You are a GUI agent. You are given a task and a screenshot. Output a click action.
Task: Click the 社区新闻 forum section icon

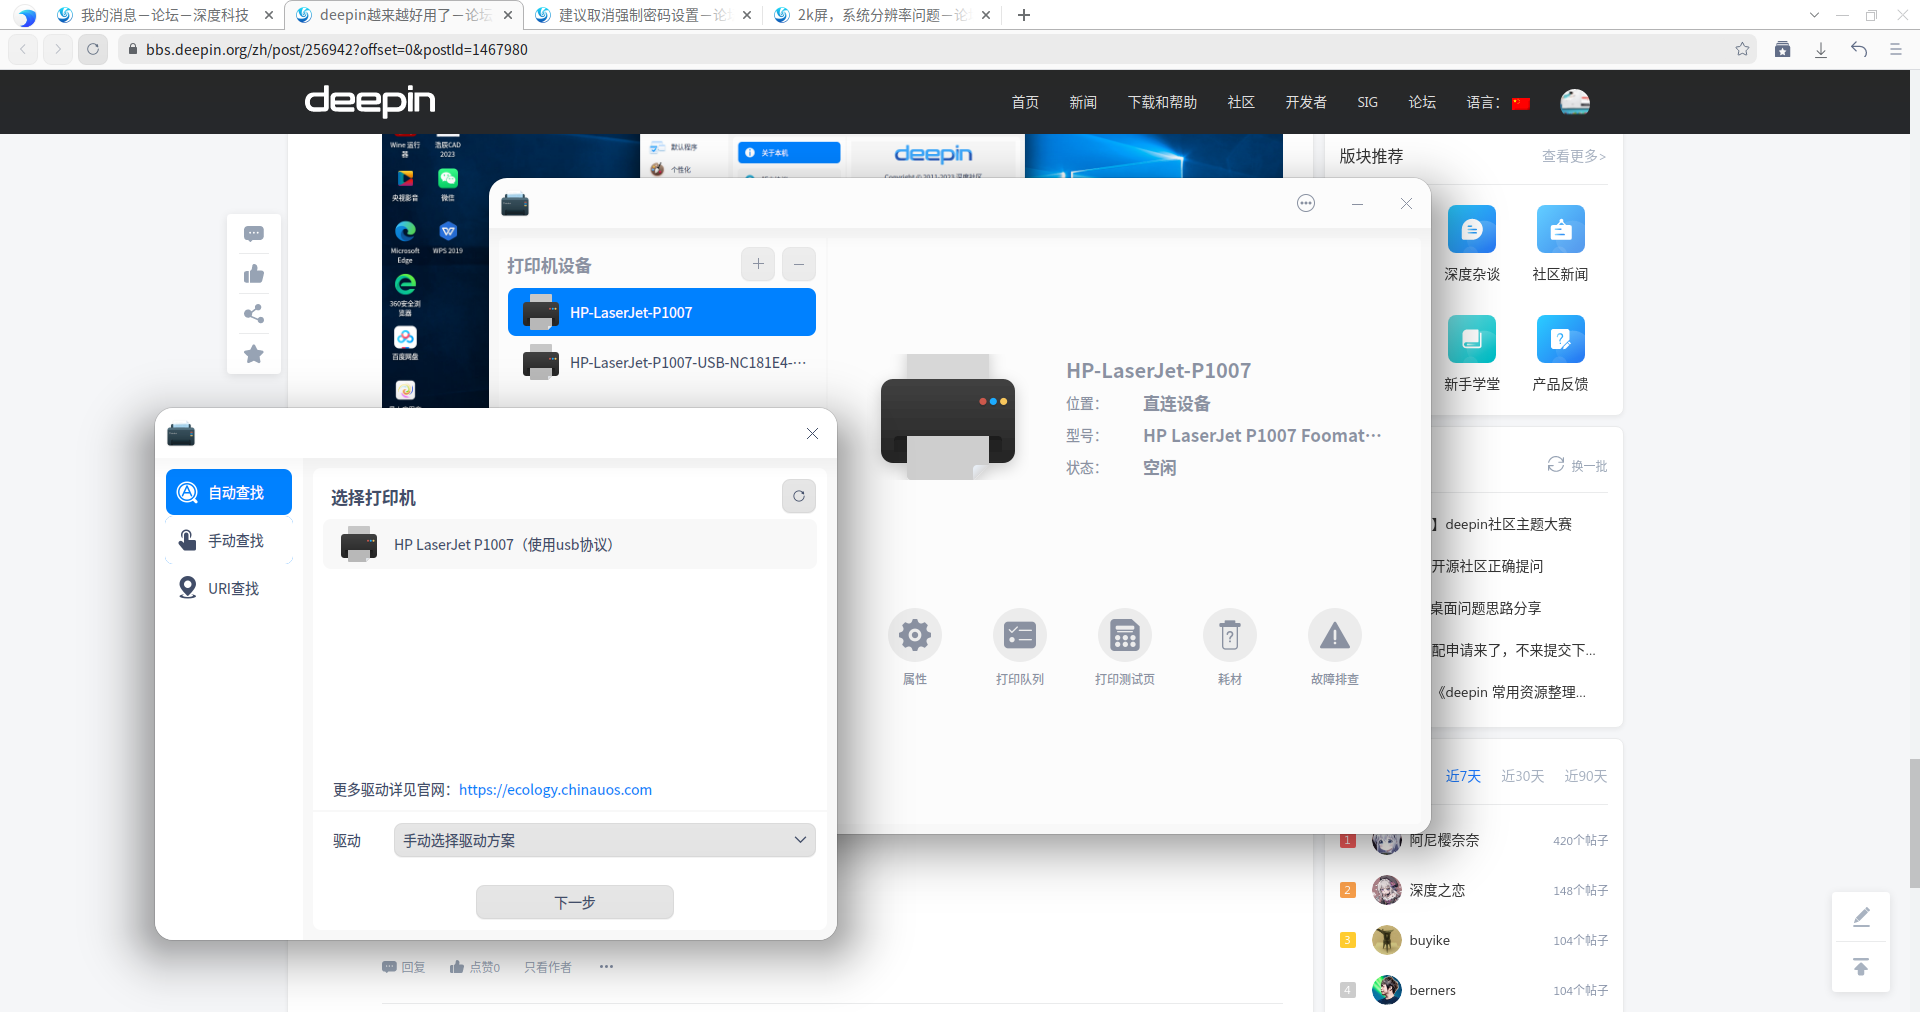tap(1561, 229)
